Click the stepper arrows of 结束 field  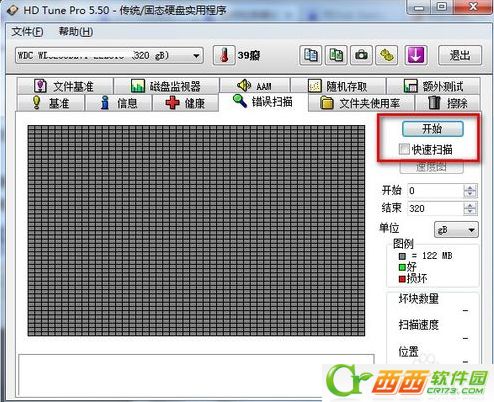(x=470, y=209)
